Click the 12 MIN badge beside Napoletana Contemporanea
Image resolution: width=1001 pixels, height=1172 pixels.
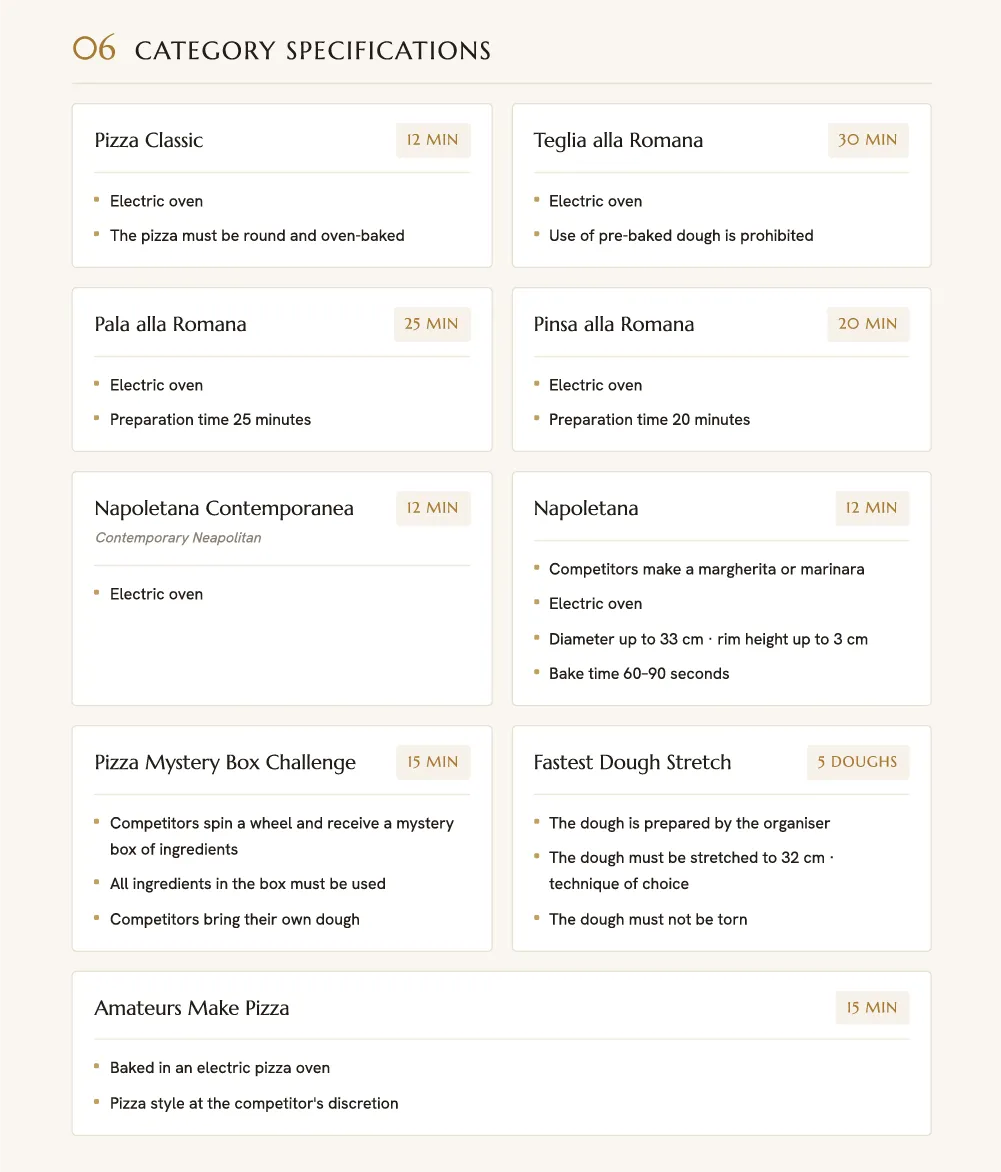(x=433, y=508)
